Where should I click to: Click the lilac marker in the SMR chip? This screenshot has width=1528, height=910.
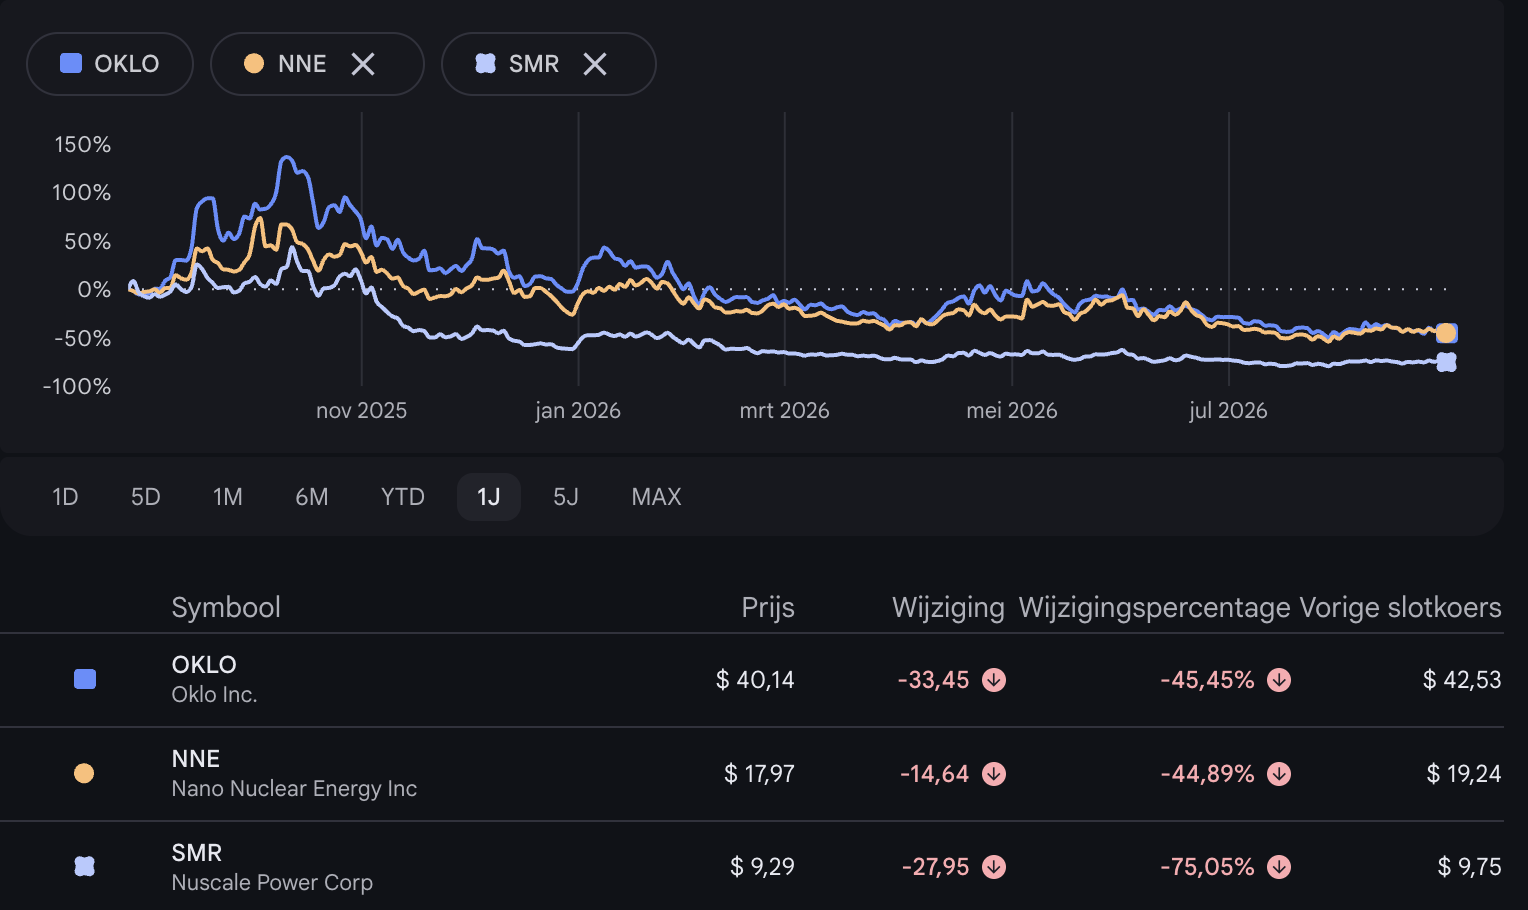[x=485, y=63]
